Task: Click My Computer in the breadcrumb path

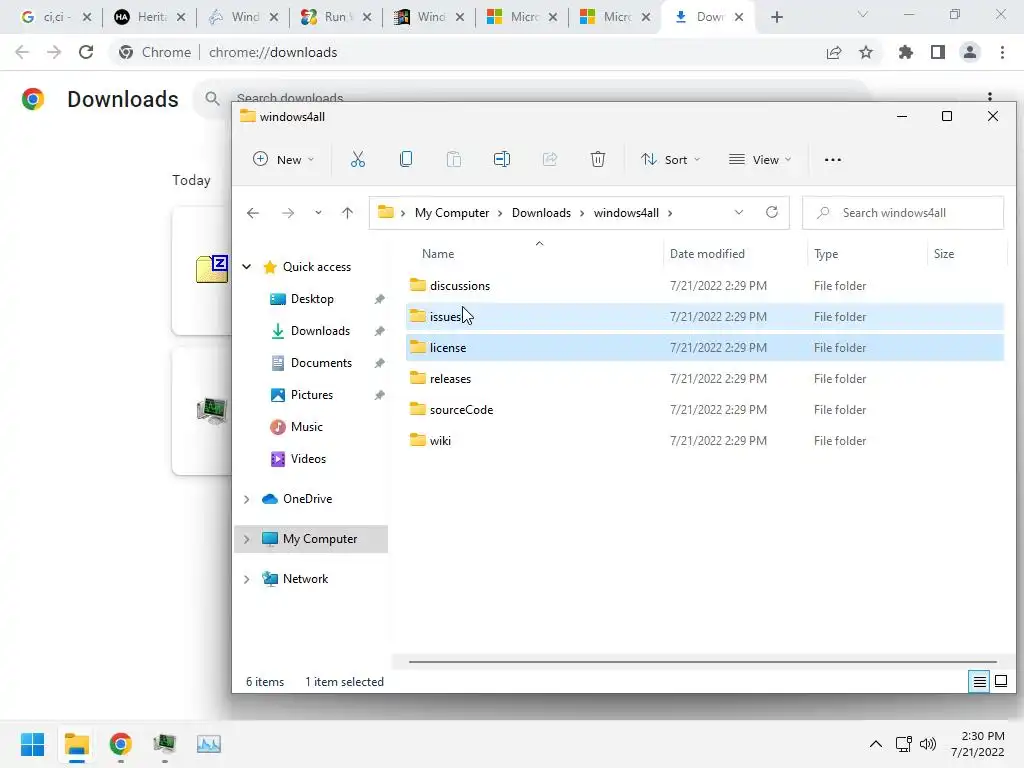Action: [452, 213]
